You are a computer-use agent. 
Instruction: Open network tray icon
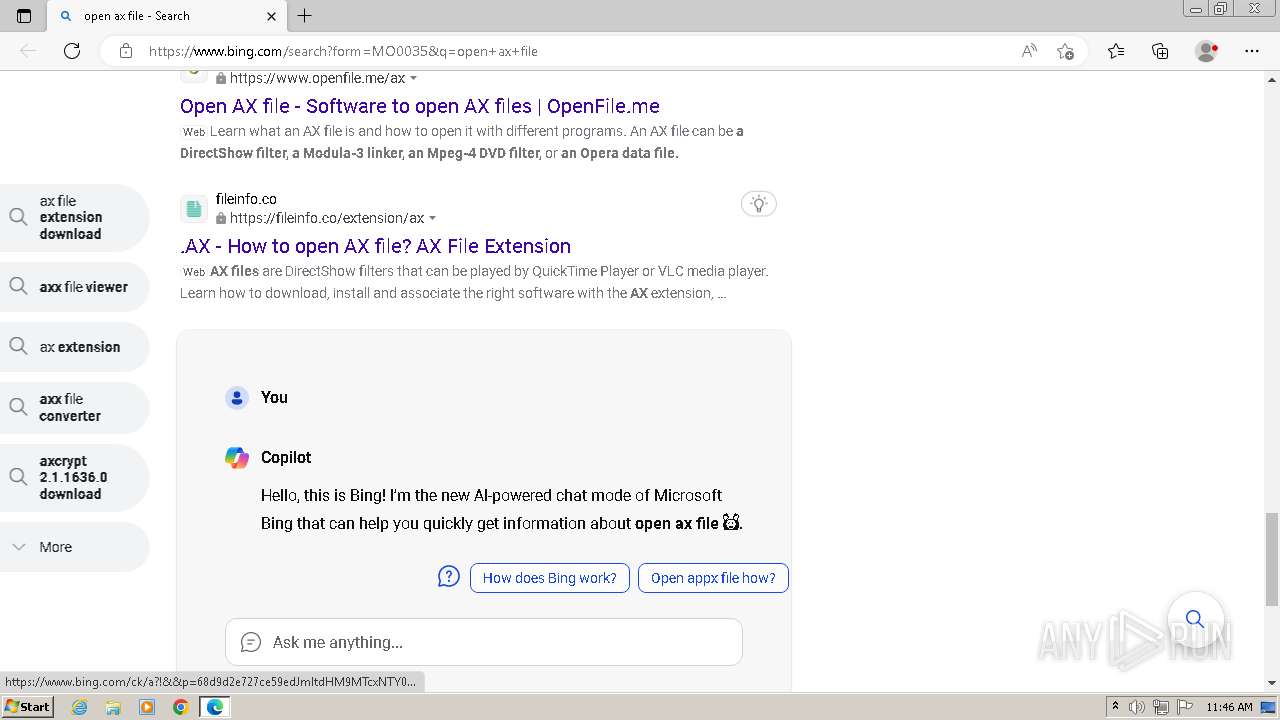click(x=1161, y=707)
